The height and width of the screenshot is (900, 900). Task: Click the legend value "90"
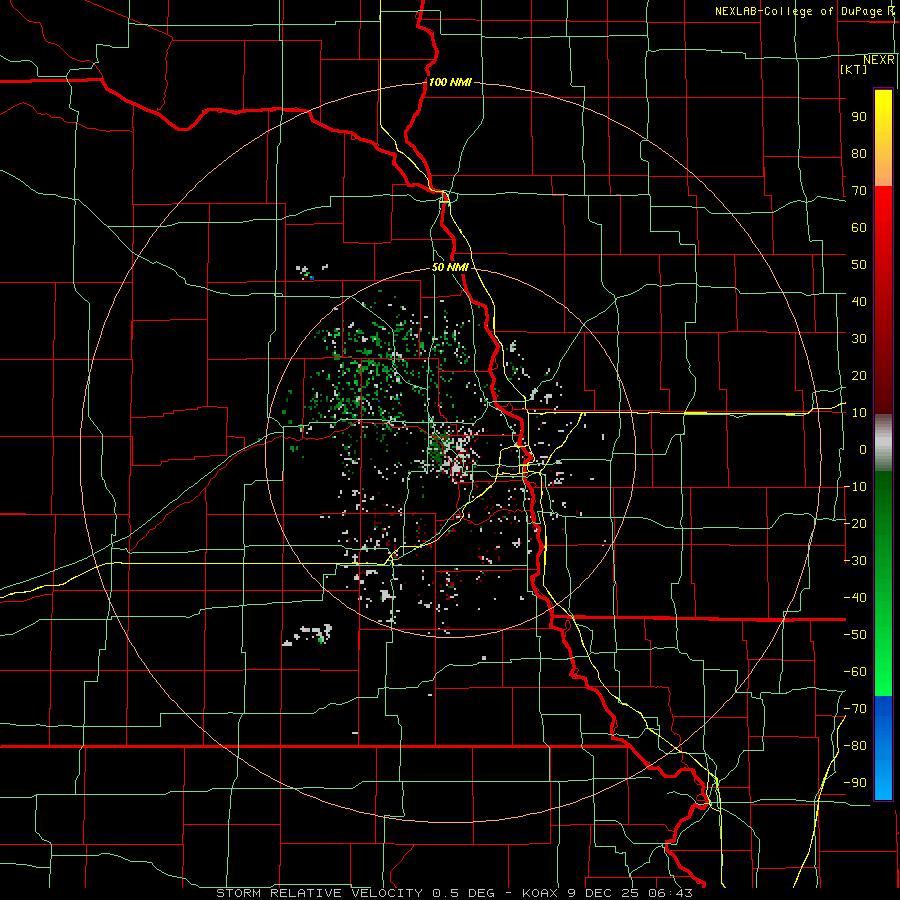click(x=859, y=117)
